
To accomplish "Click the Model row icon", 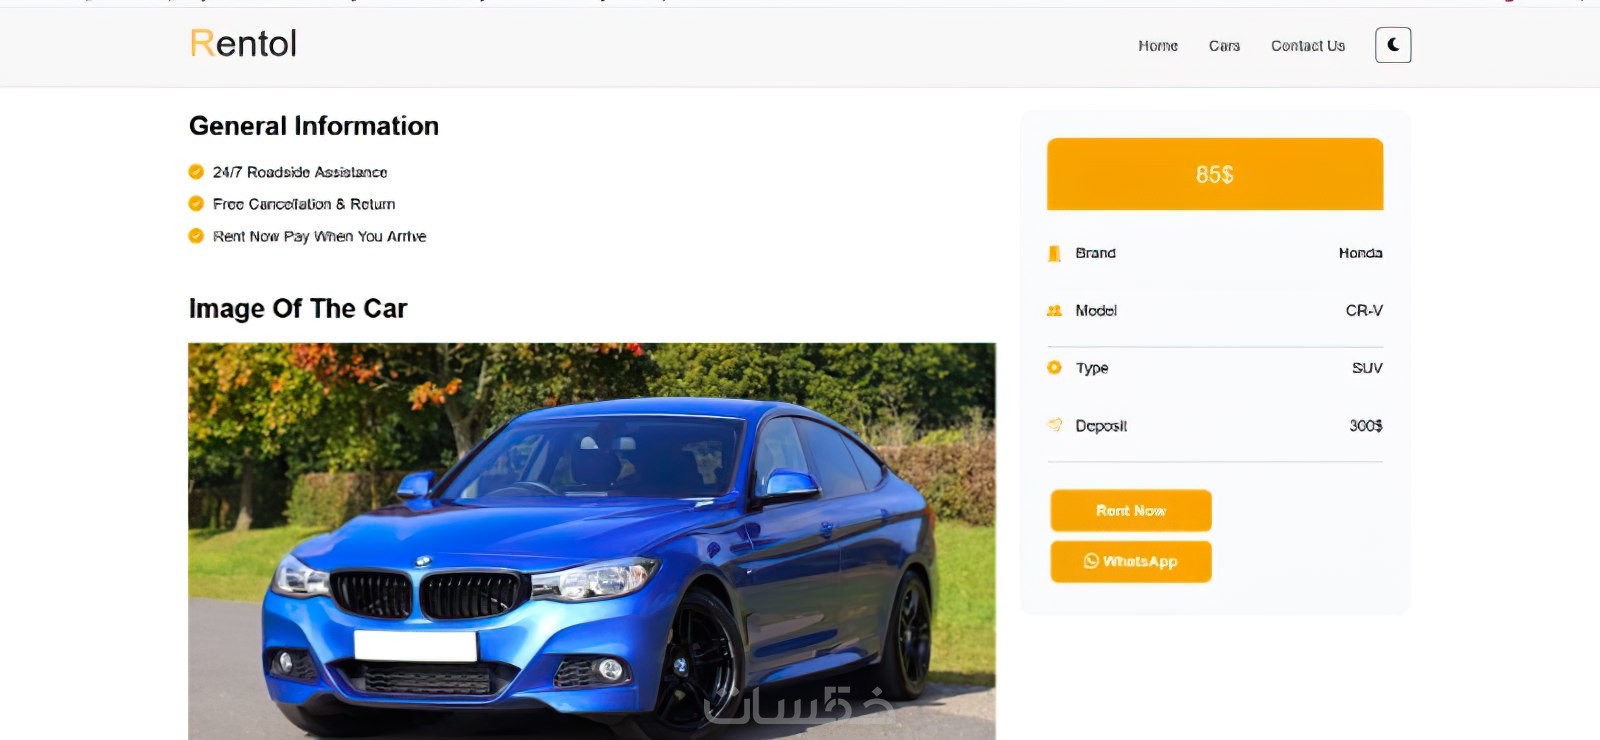I will pyautogui.click(x=1054, y=311).
